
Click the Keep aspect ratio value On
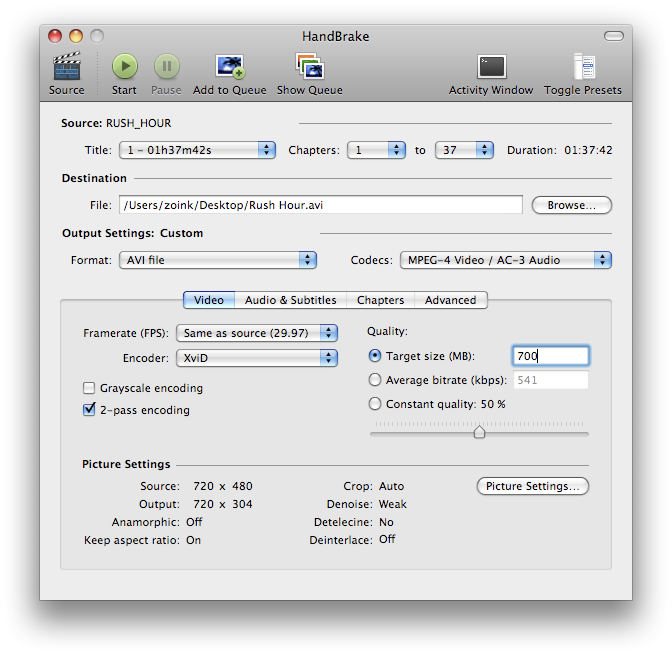coord(193,540)
